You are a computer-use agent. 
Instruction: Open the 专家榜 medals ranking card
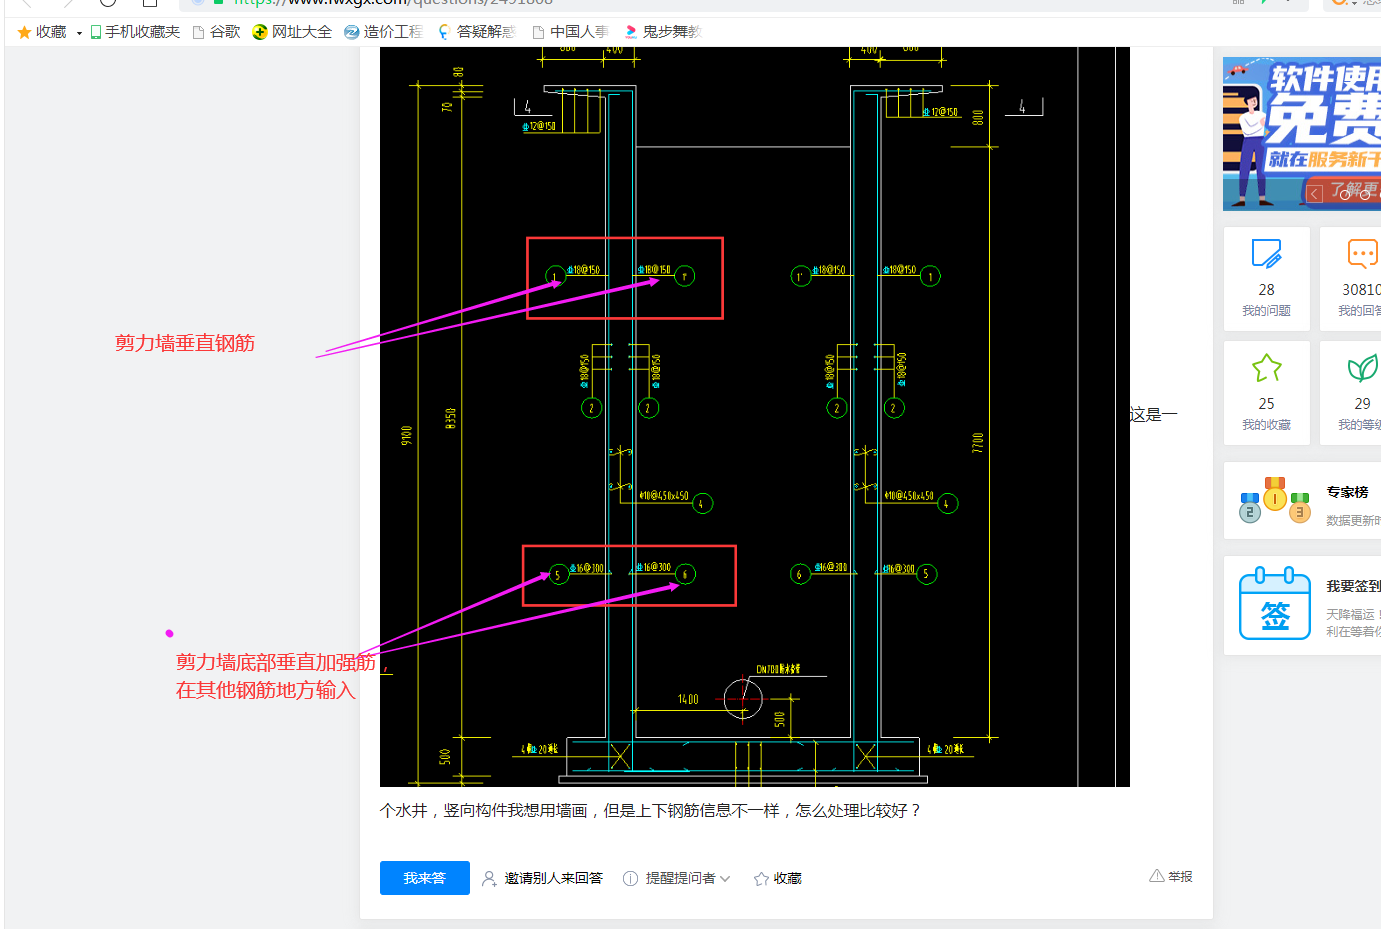[1302, 501]
